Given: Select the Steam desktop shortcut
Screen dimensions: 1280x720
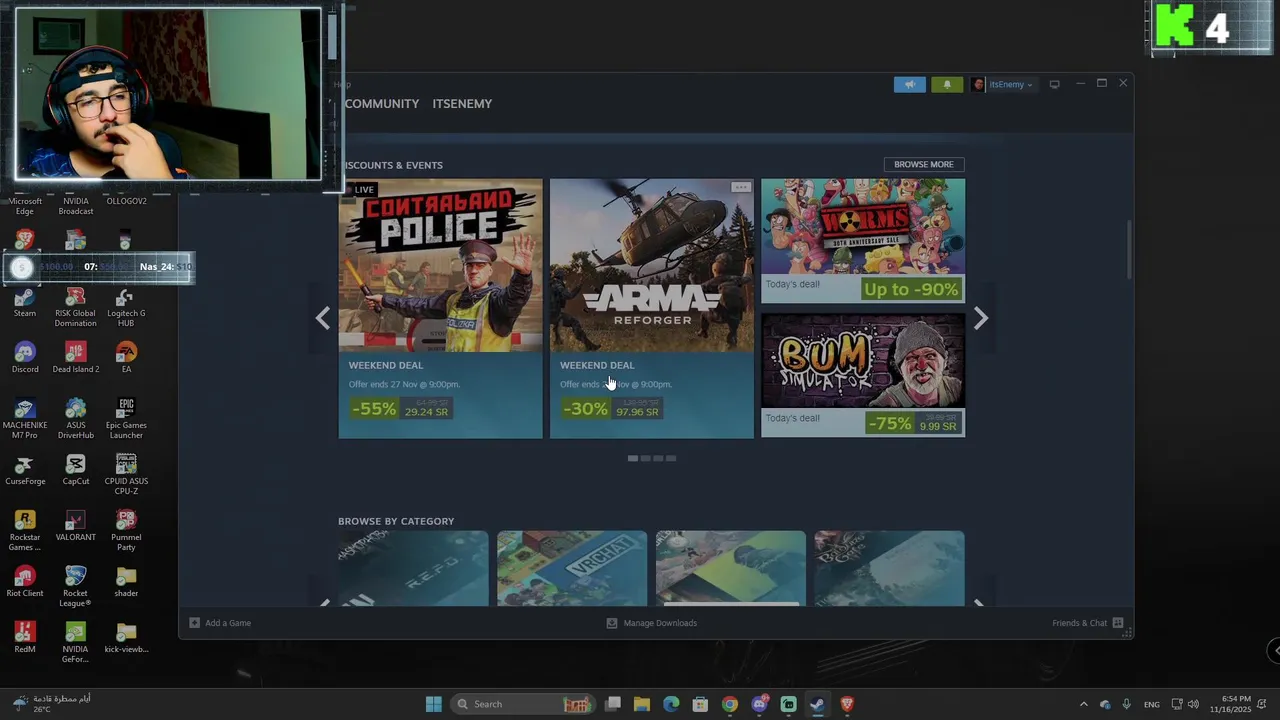Looking at the screenshot, I should click(x=25, y=302).
